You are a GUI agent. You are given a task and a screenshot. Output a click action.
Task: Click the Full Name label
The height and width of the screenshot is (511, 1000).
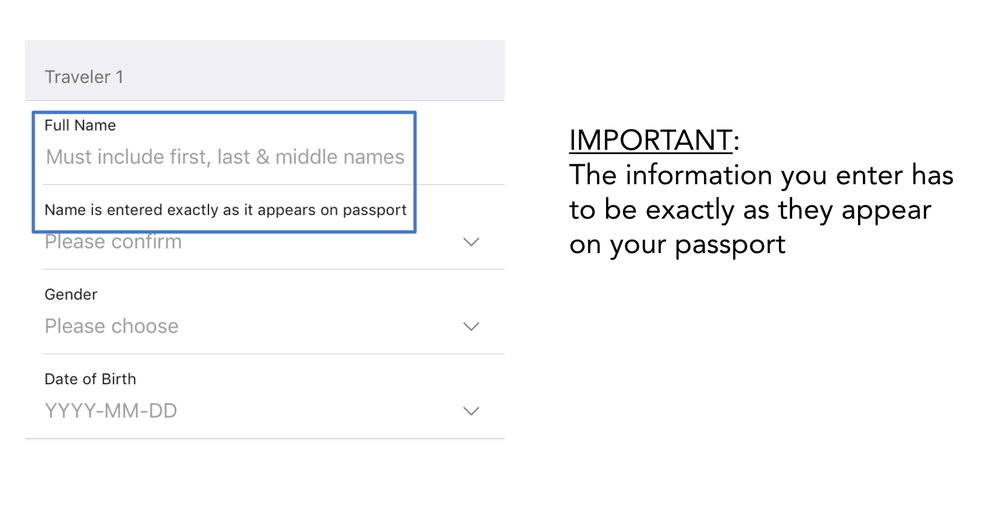click(80, 125)
